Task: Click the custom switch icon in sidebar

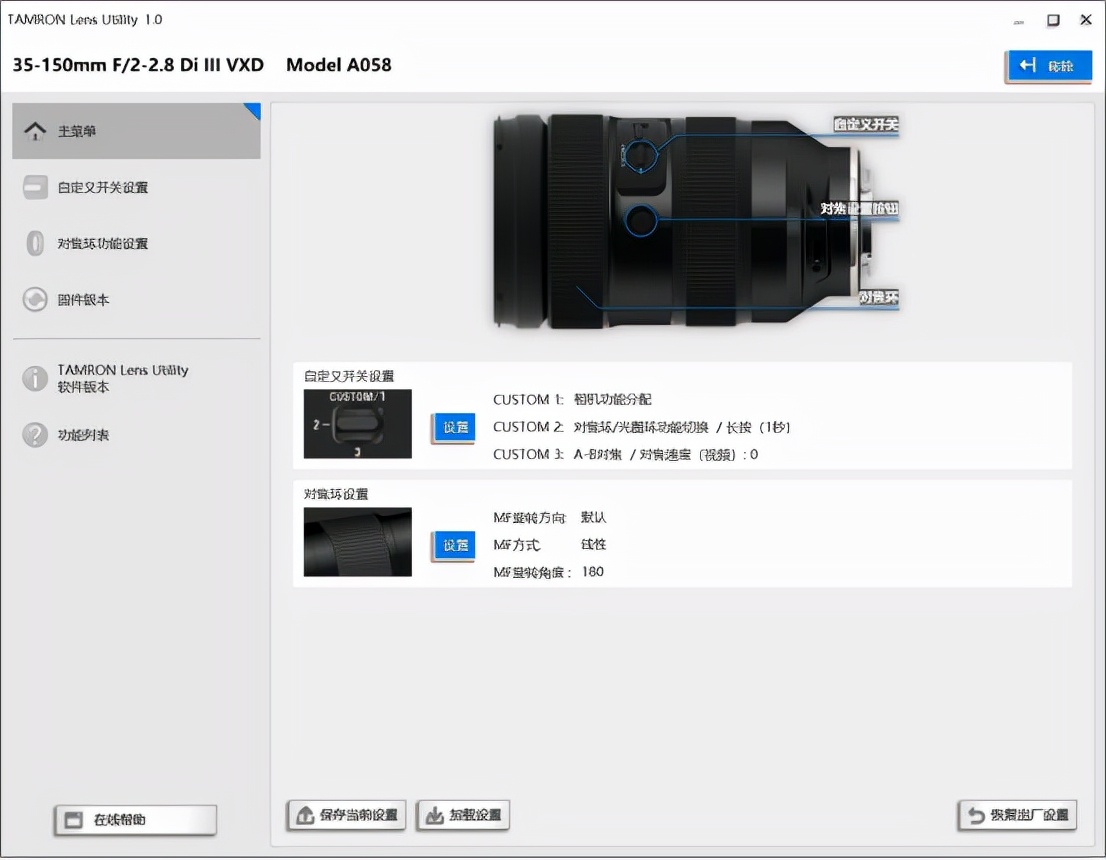Action: [x=35, y=187]
